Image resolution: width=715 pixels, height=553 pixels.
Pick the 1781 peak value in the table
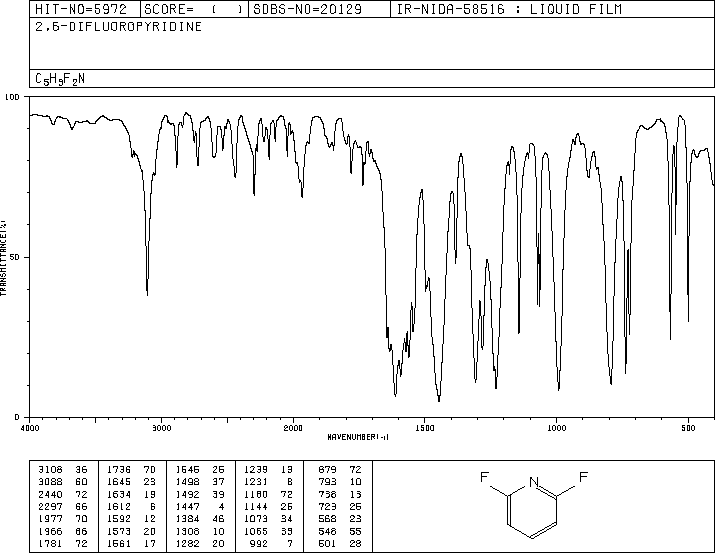62,543
